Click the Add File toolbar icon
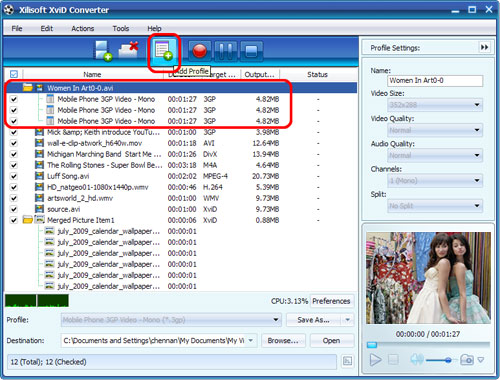500x380 pixels. pyautogui.click(x=103, y=51)
